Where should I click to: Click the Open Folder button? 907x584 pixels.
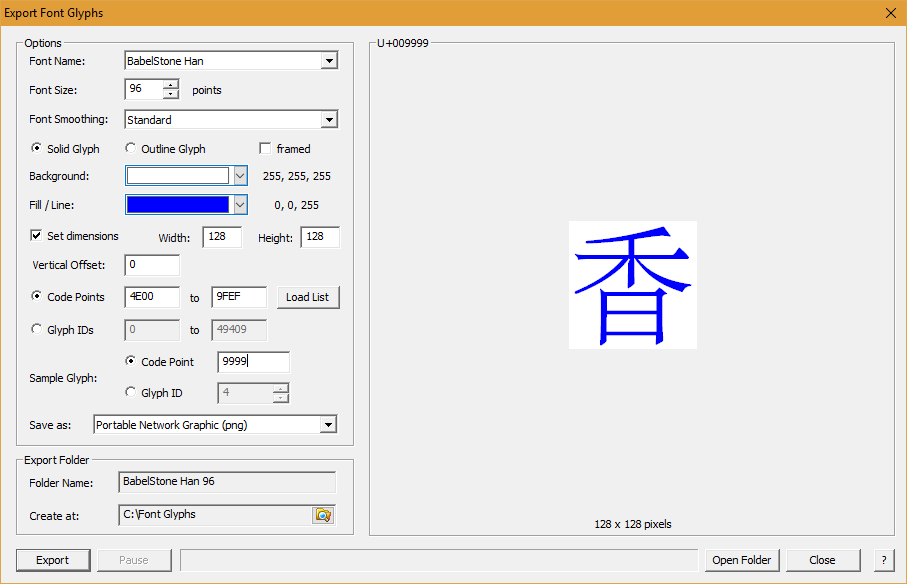742,560
